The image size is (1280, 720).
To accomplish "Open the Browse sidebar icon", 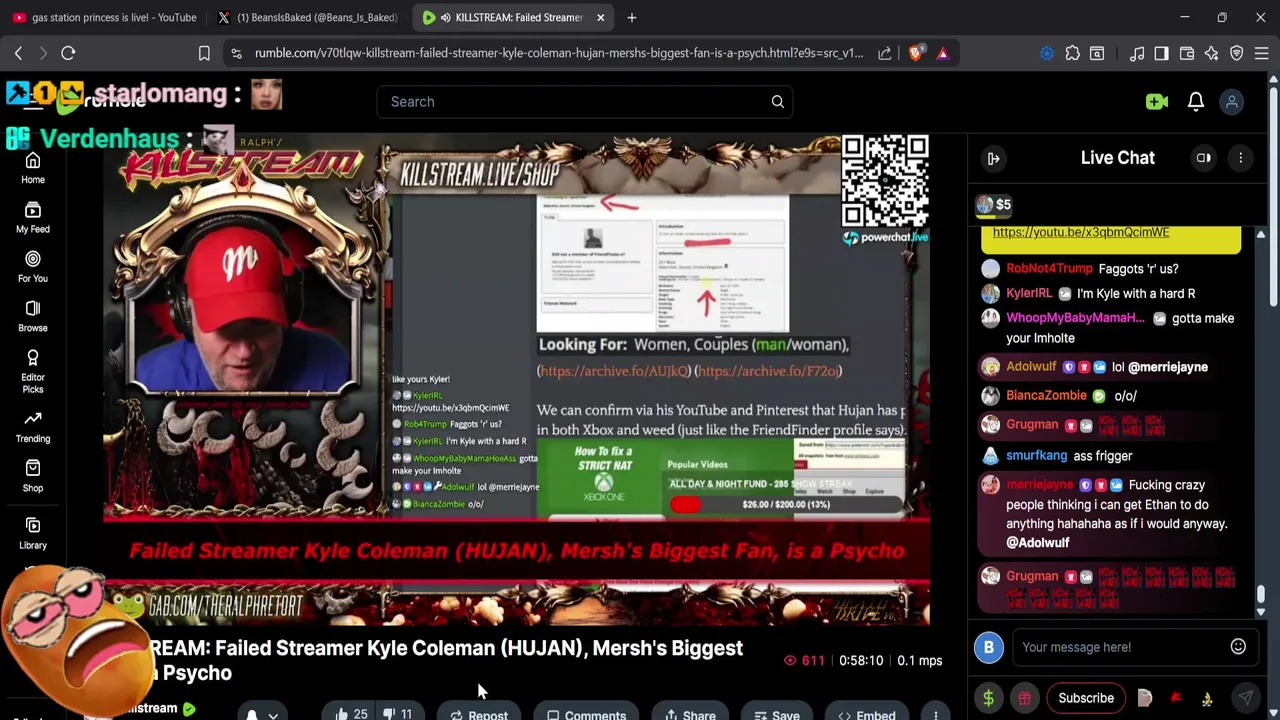I will click(33, 315).
